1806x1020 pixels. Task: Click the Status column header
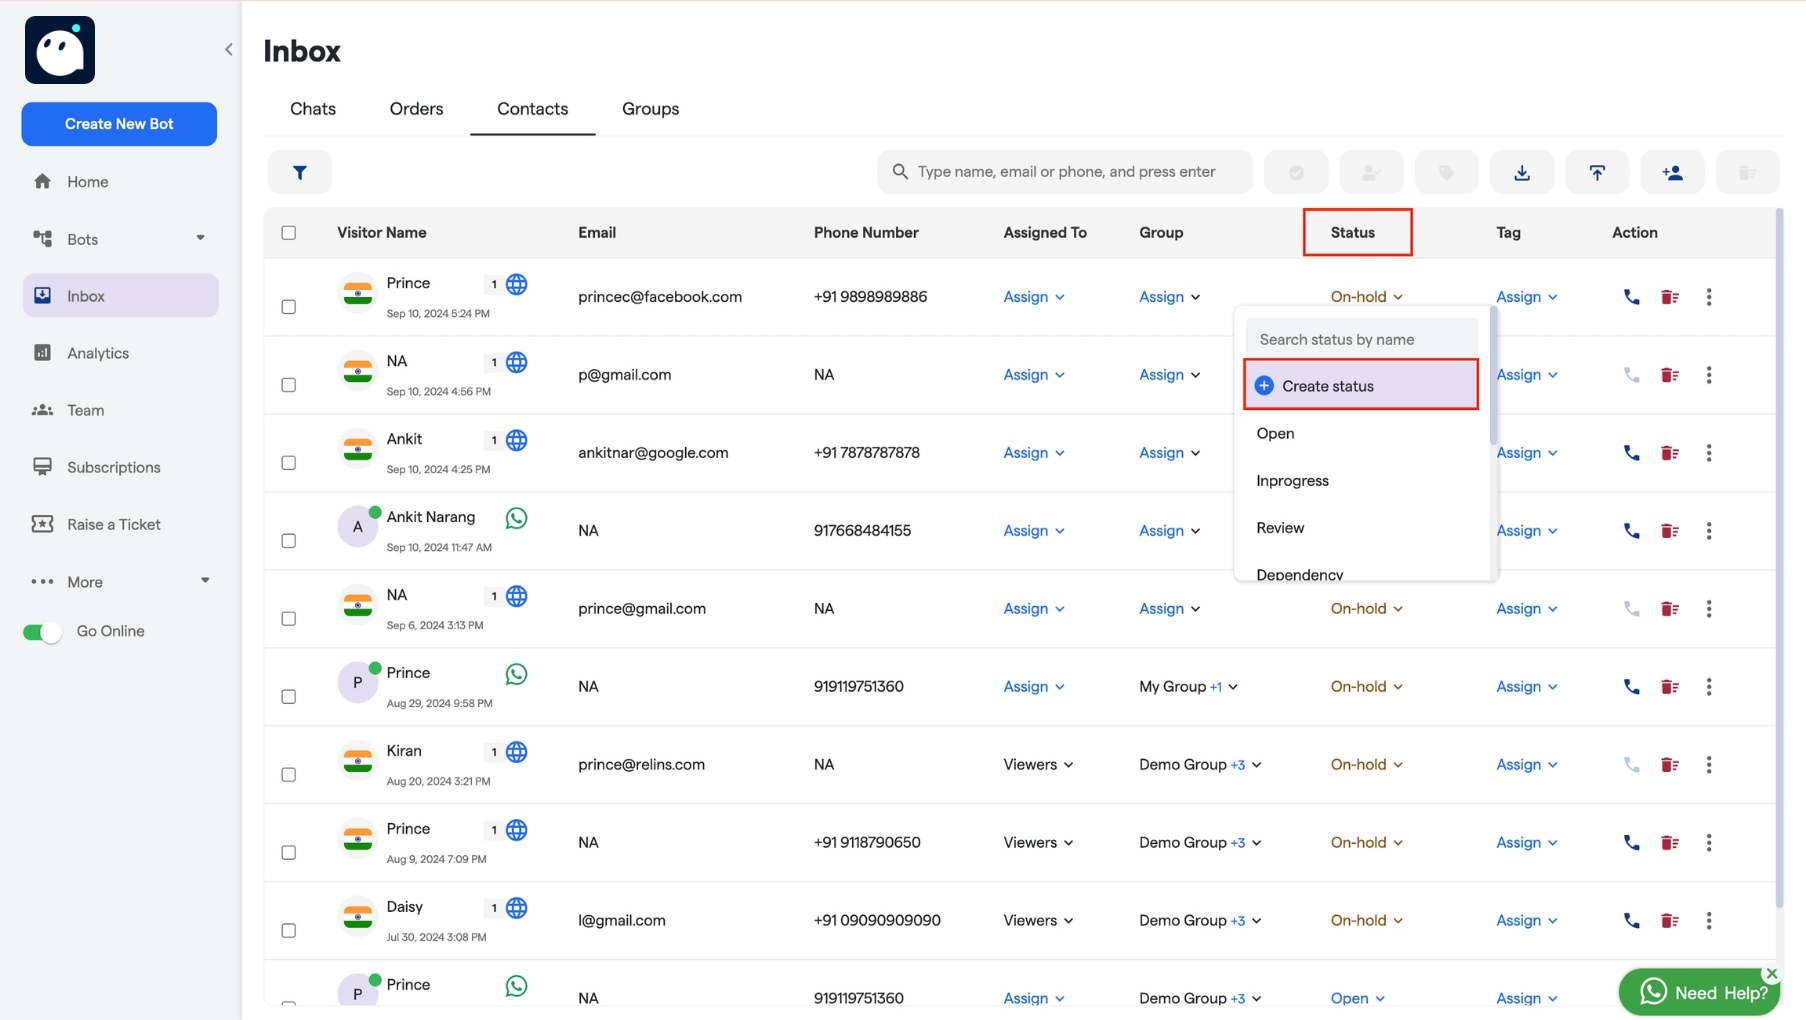1353,233
